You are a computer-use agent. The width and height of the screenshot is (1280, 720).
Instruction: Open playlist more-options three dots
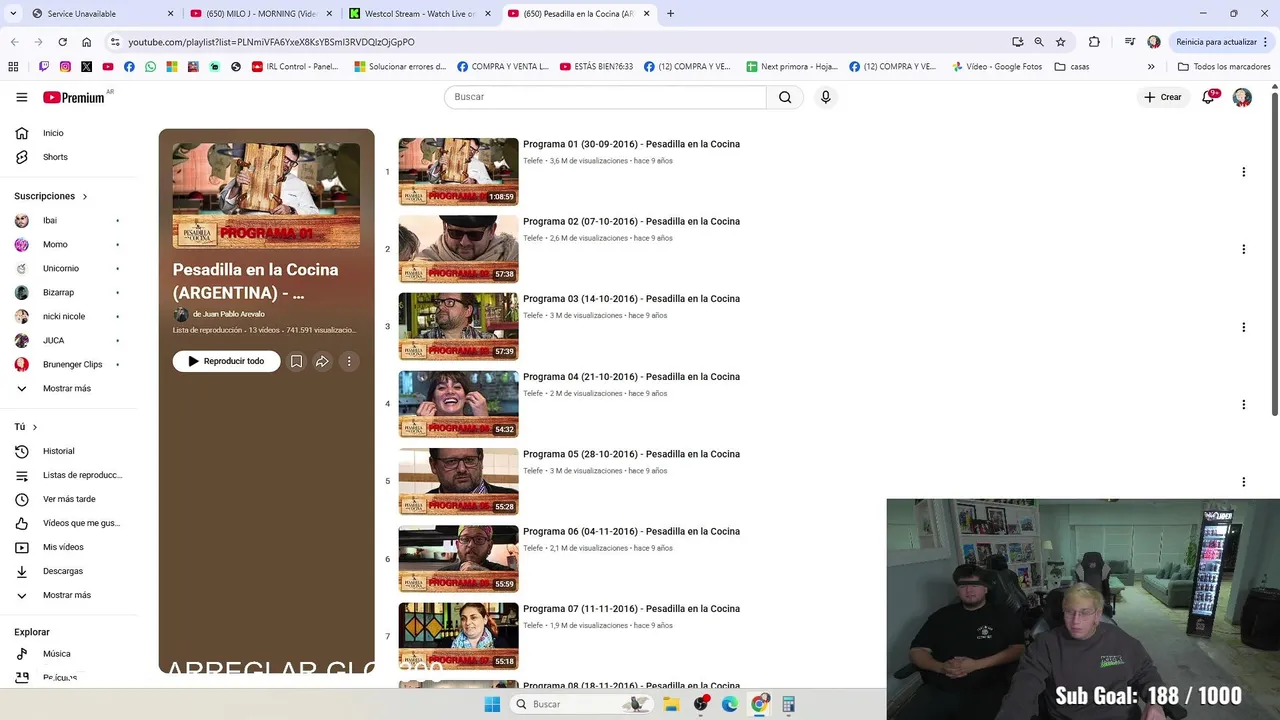pyautogui.click(x=348, y=361)
